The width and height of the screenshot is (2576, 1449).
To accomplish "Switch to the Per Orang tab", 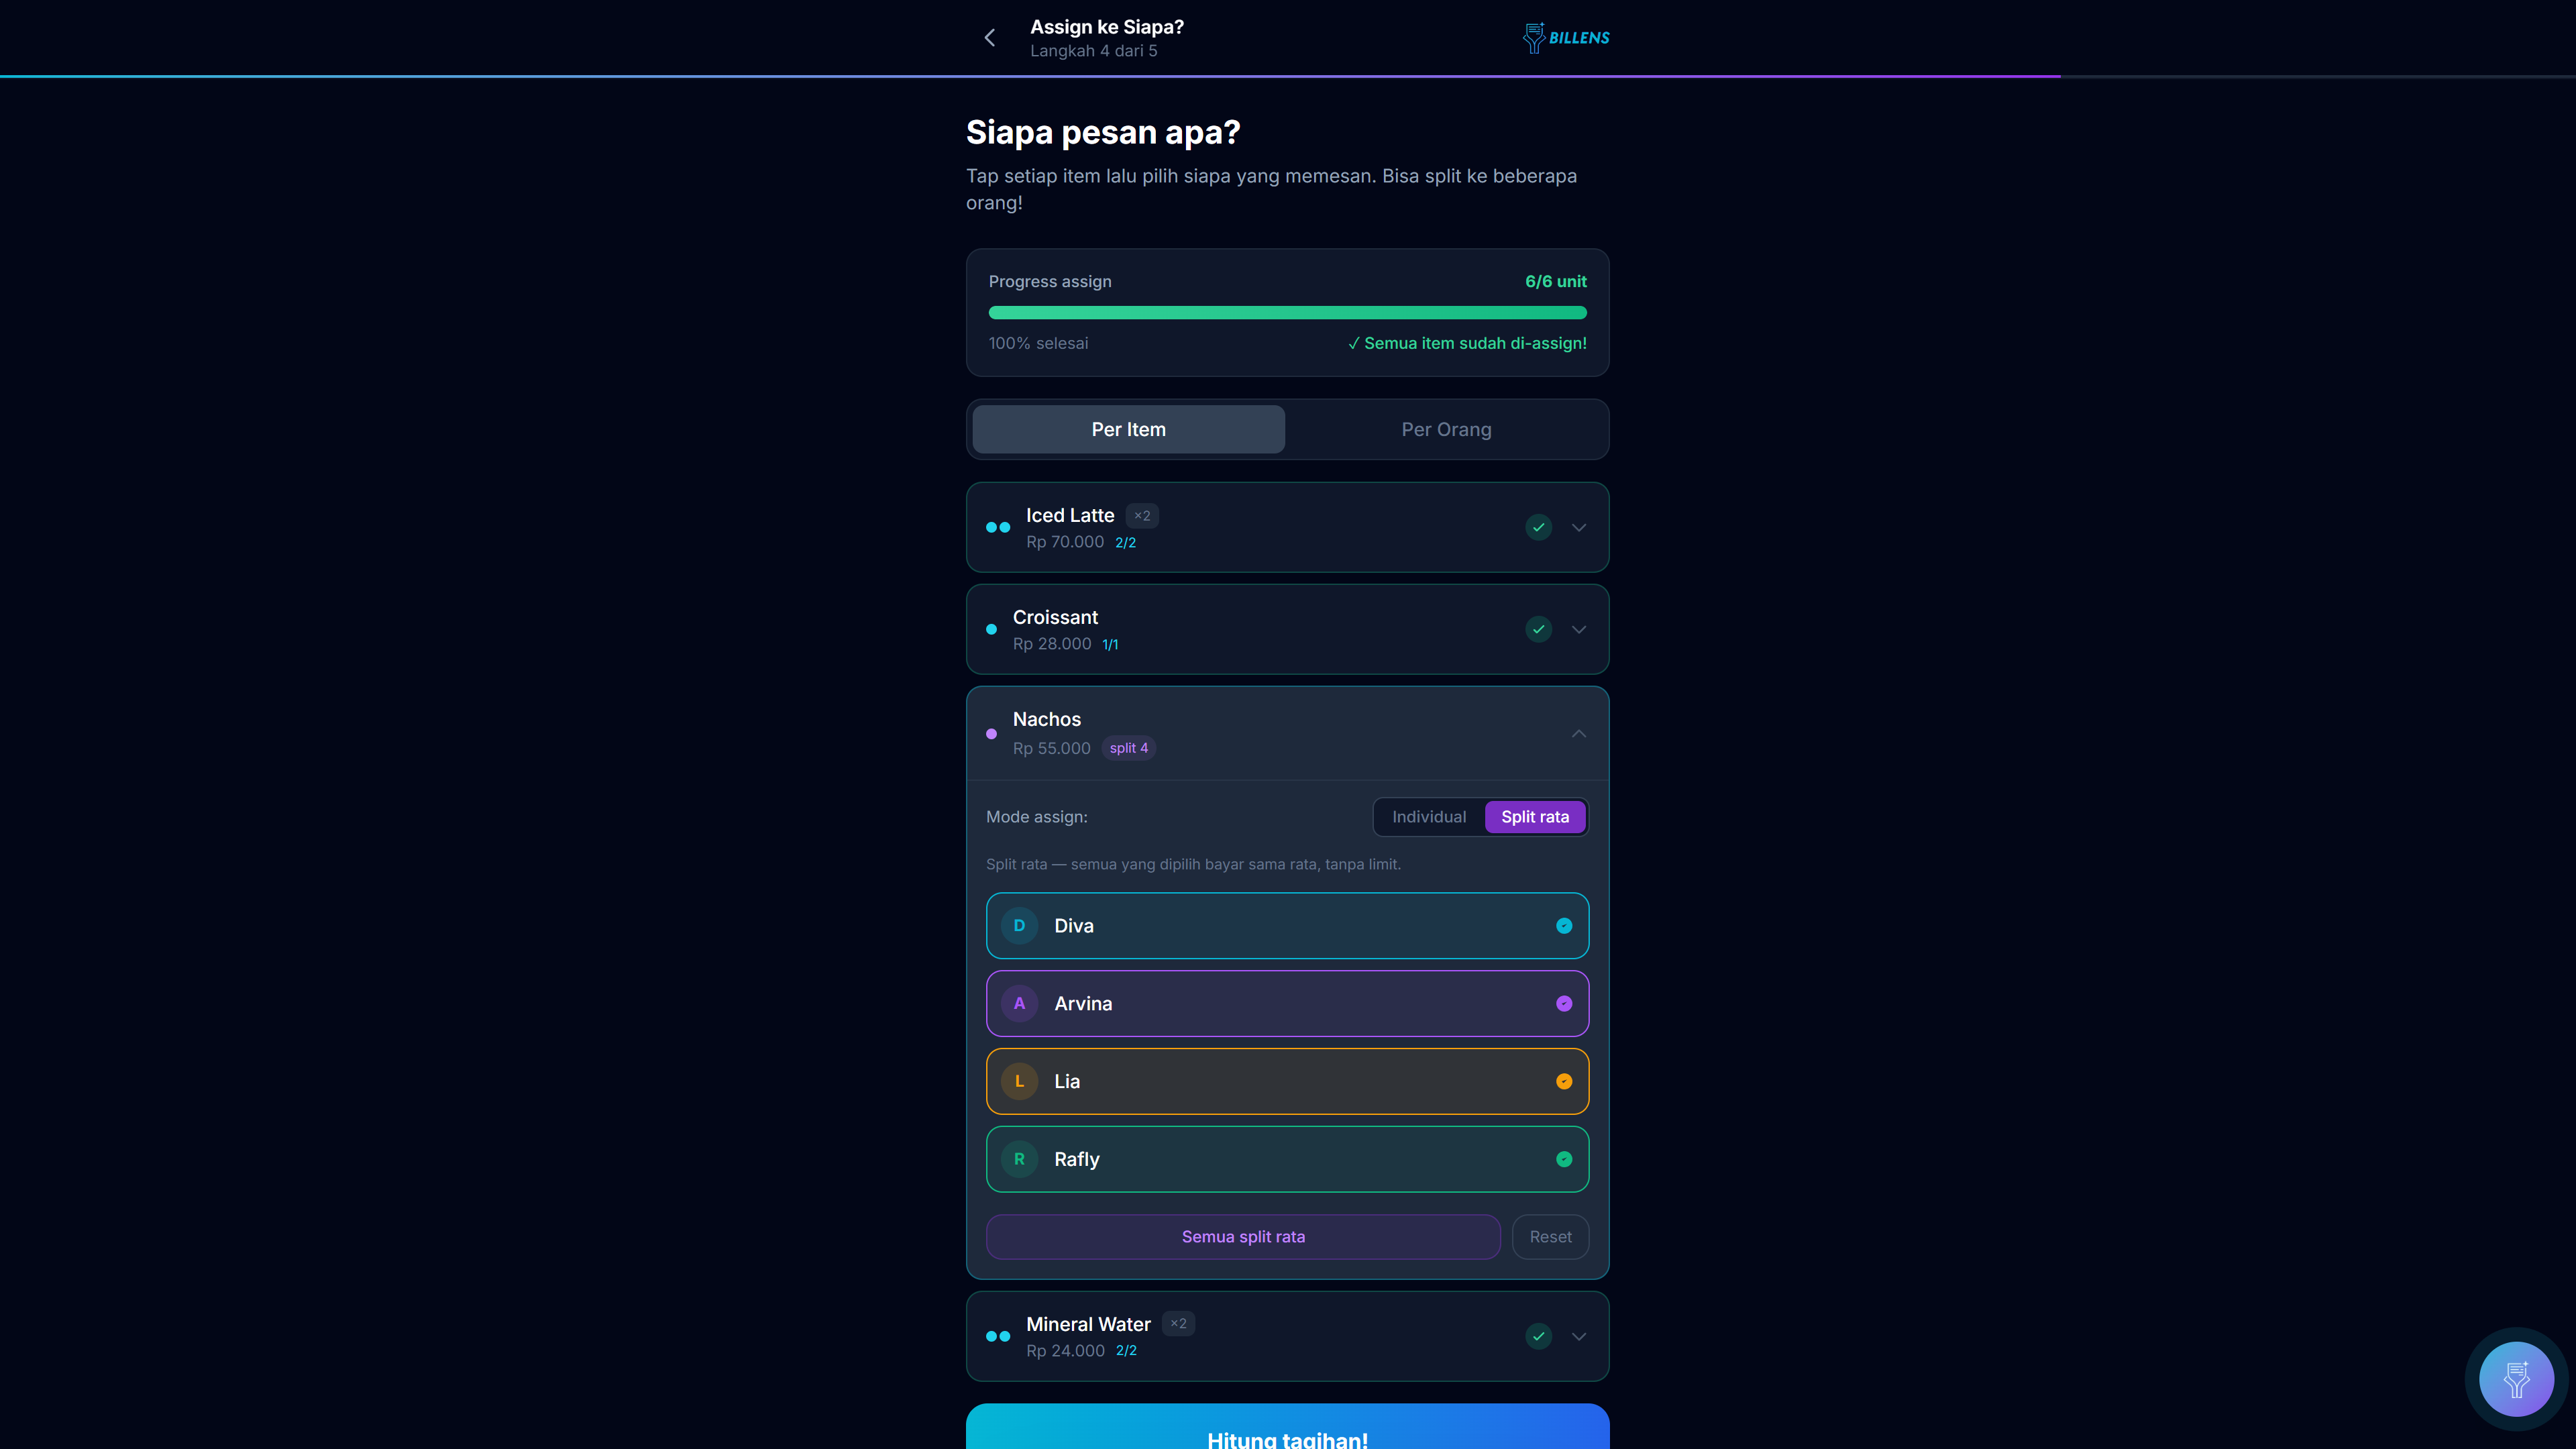I will [x=1446, y=429].
